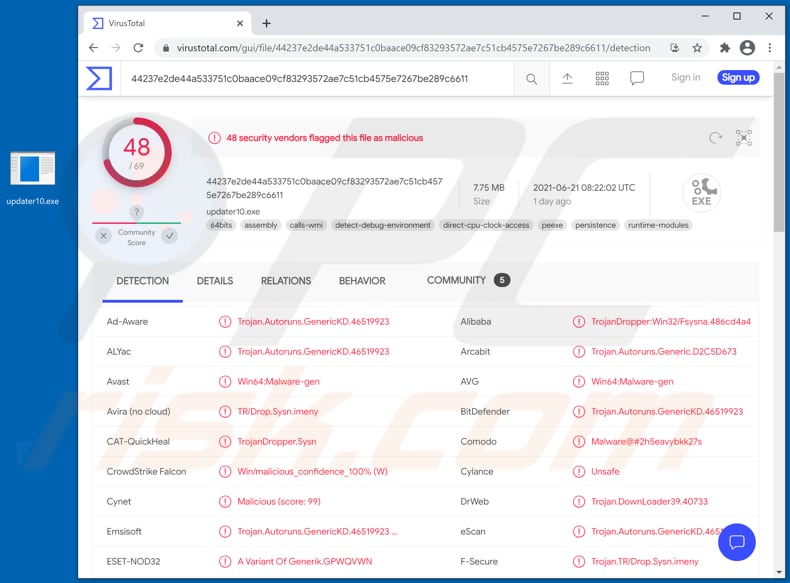Viewport: 790px width, 583px height.
Task: Click browser back arrow
Action: 94,48
